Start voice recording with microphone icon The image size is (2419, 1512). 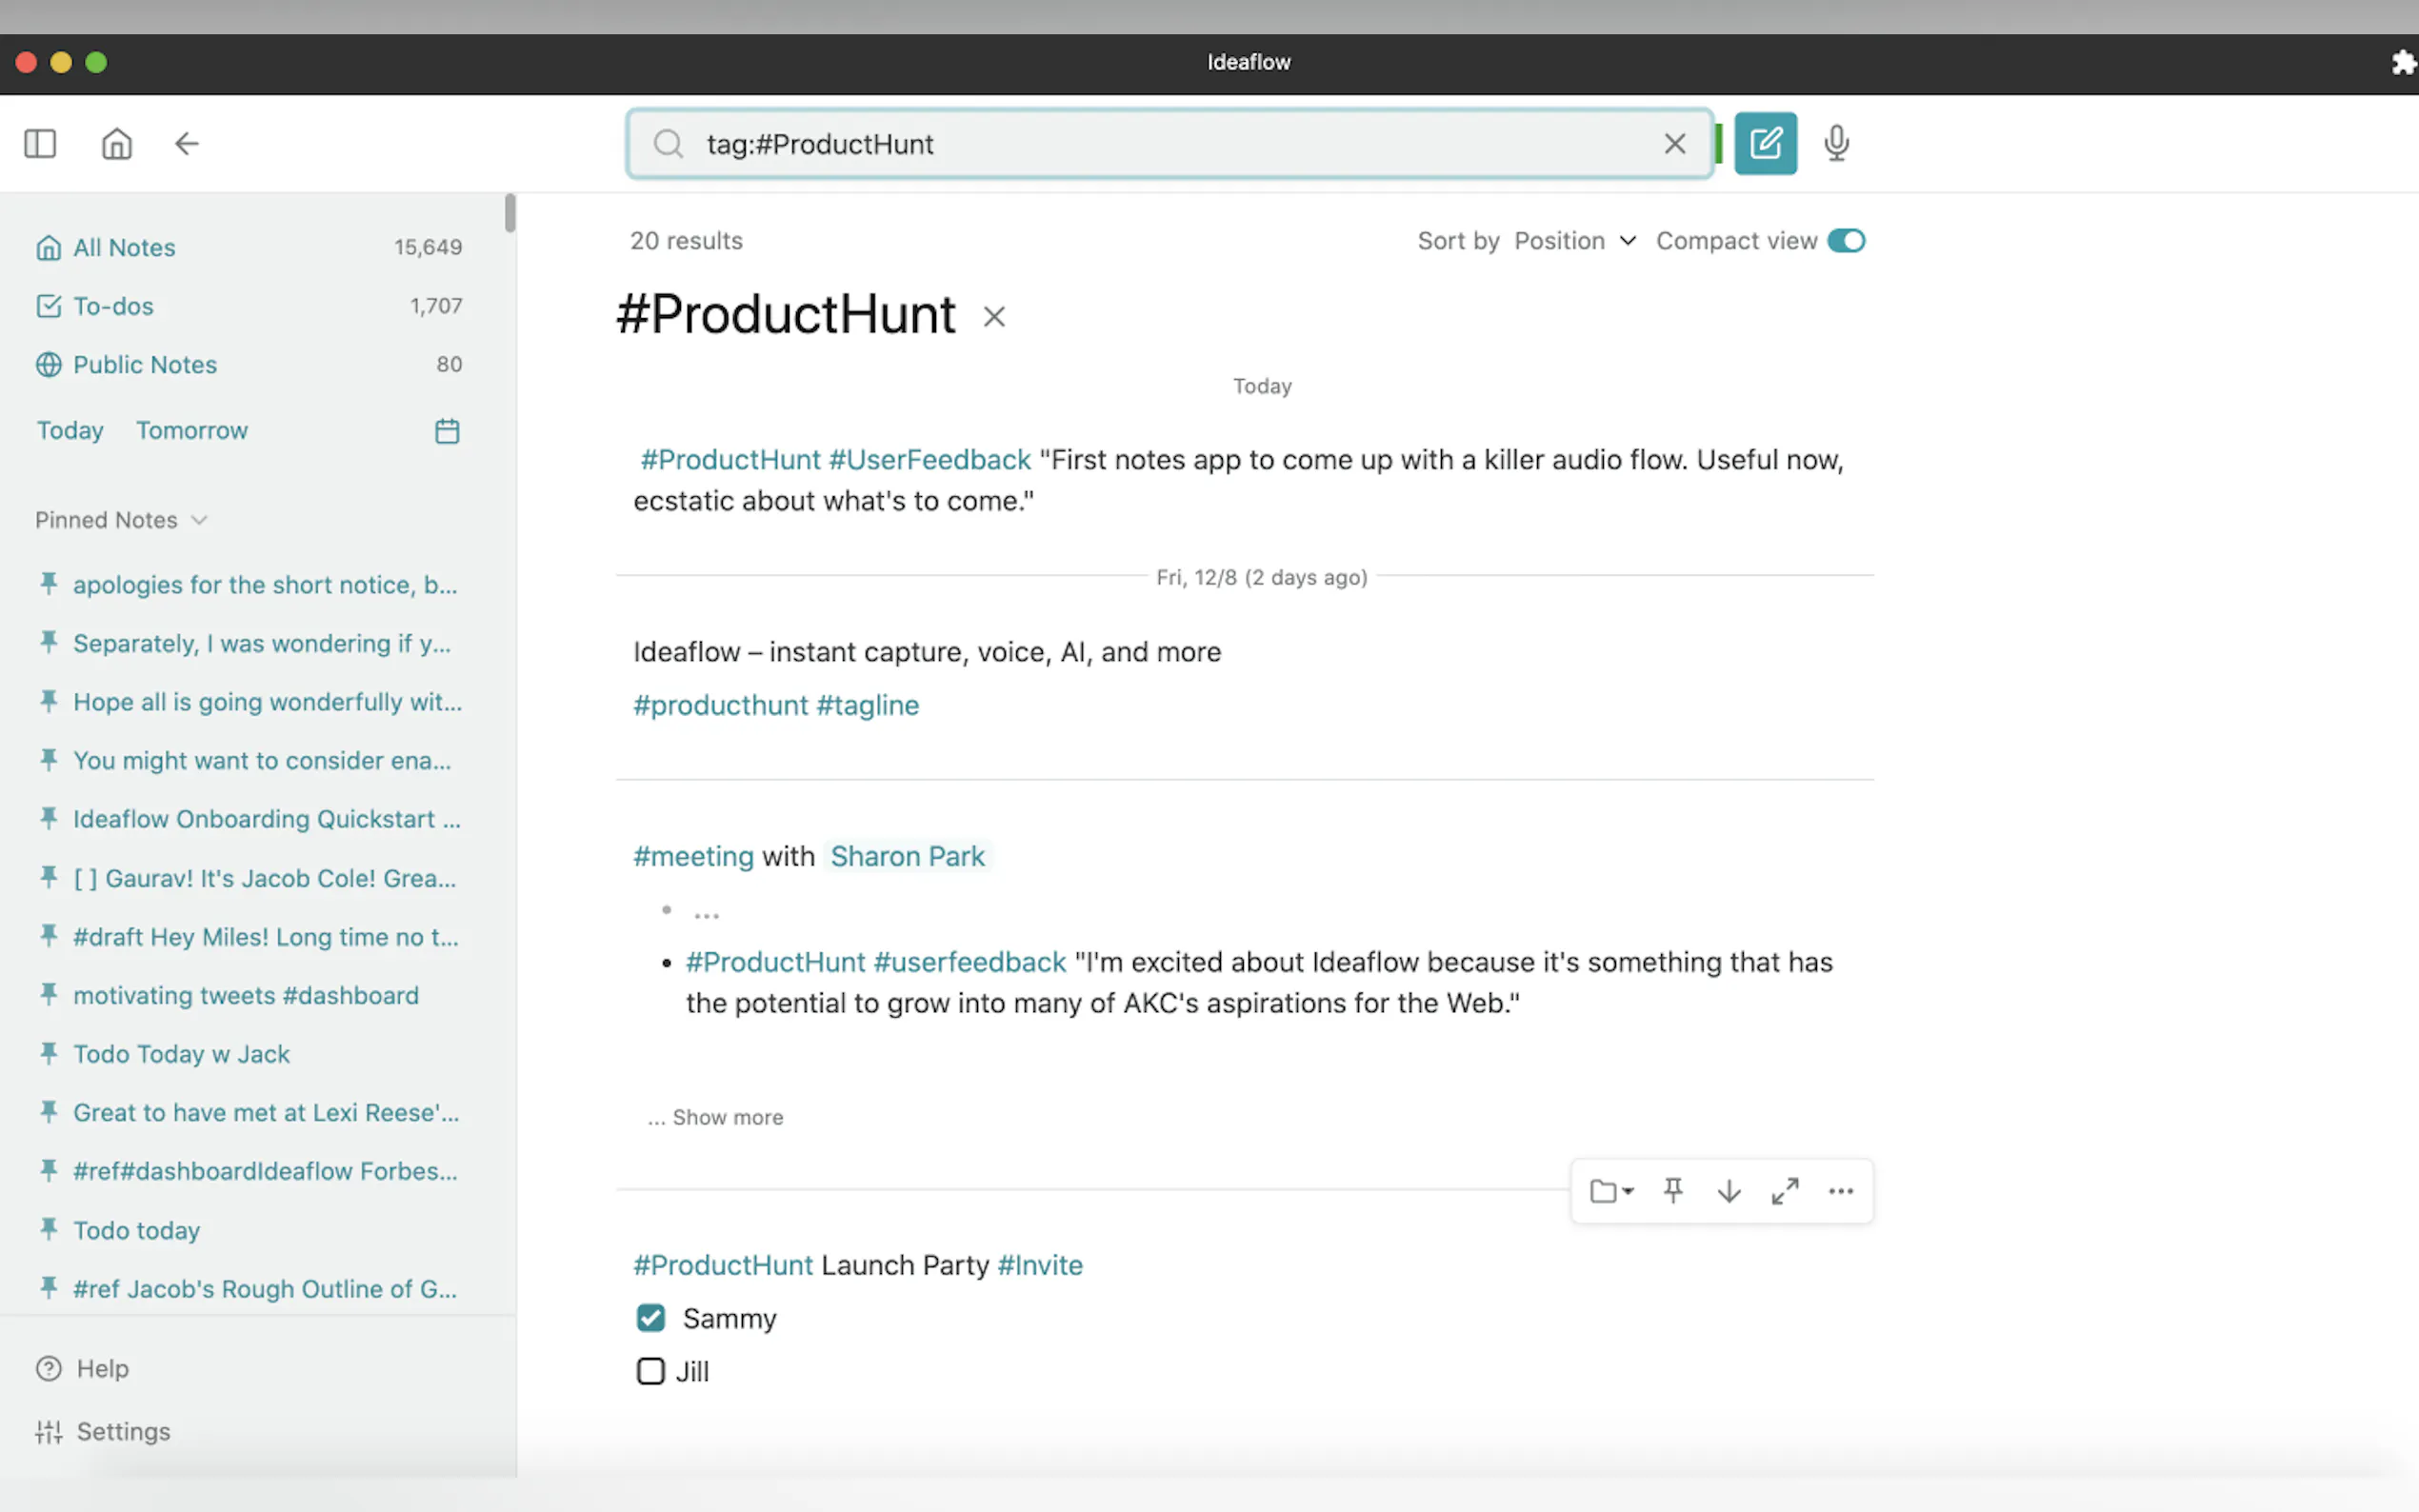tap(1836, 143)
